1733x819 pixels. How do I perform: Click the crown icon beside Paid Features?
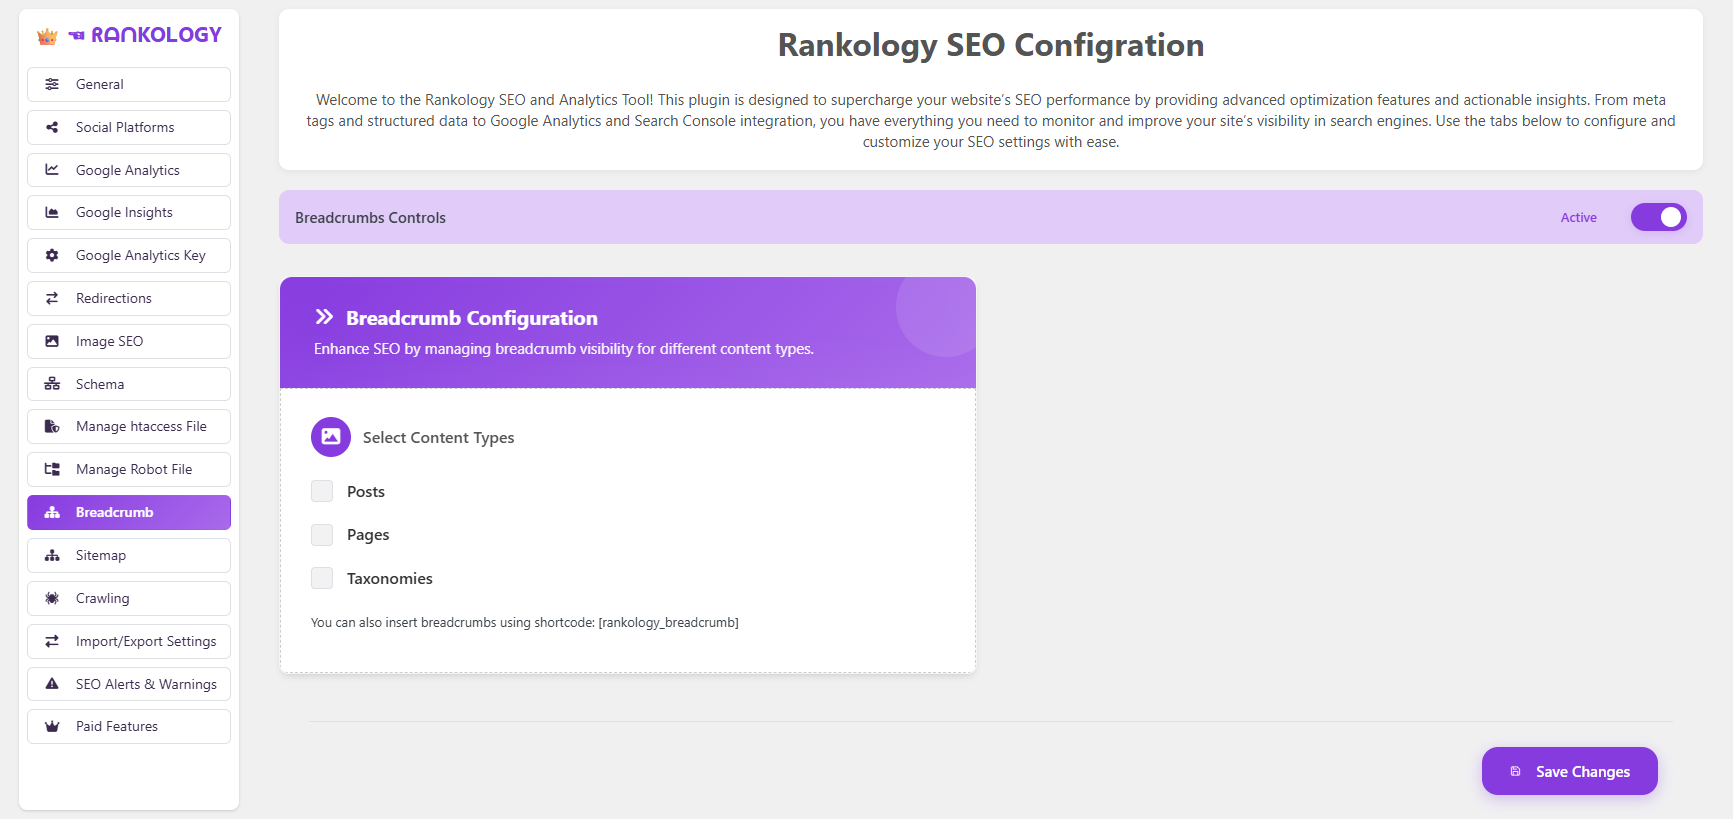tap(52, 727)
